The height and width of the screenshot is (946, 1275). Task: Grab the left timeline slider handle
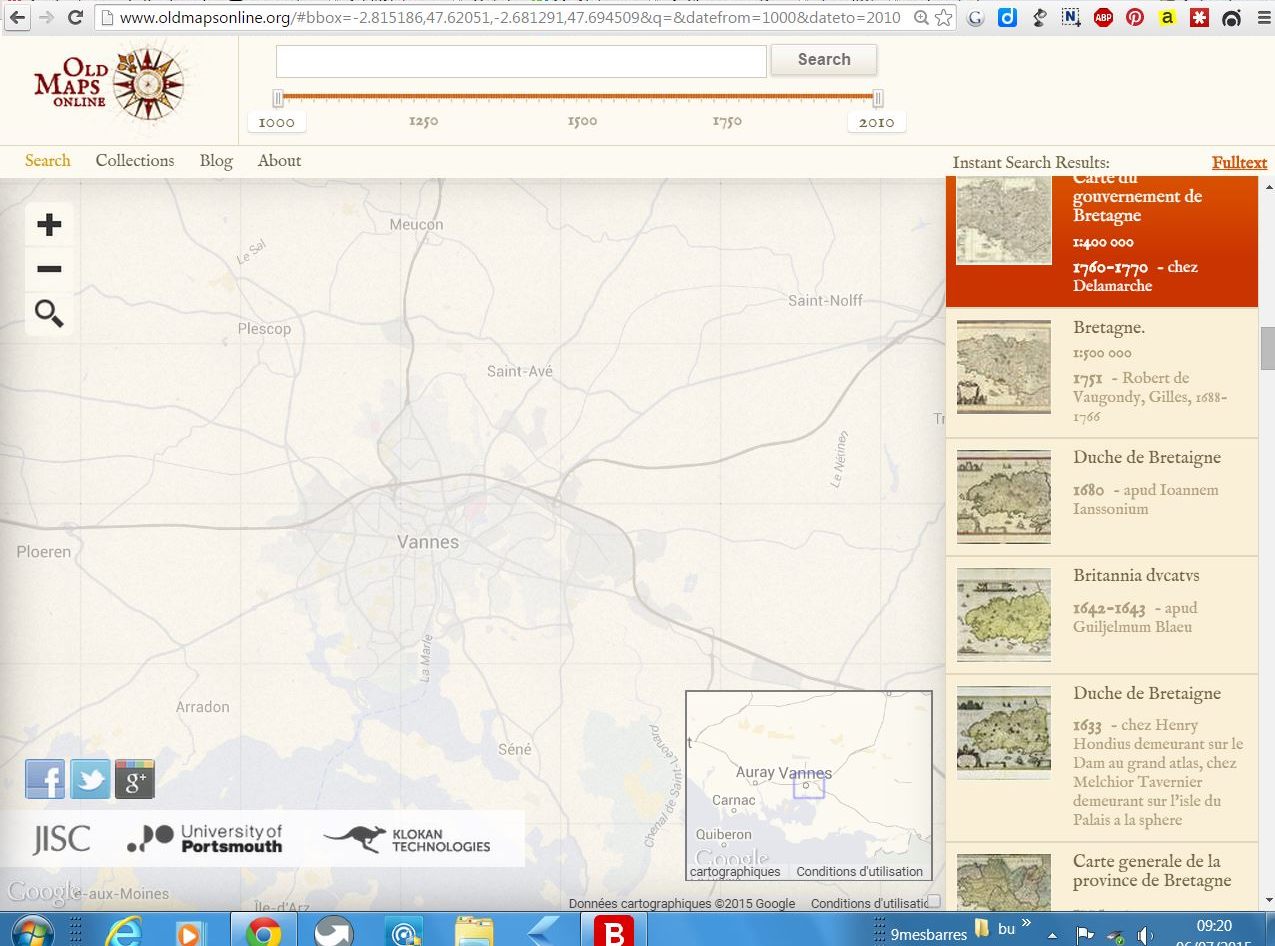tap(278, 98)
